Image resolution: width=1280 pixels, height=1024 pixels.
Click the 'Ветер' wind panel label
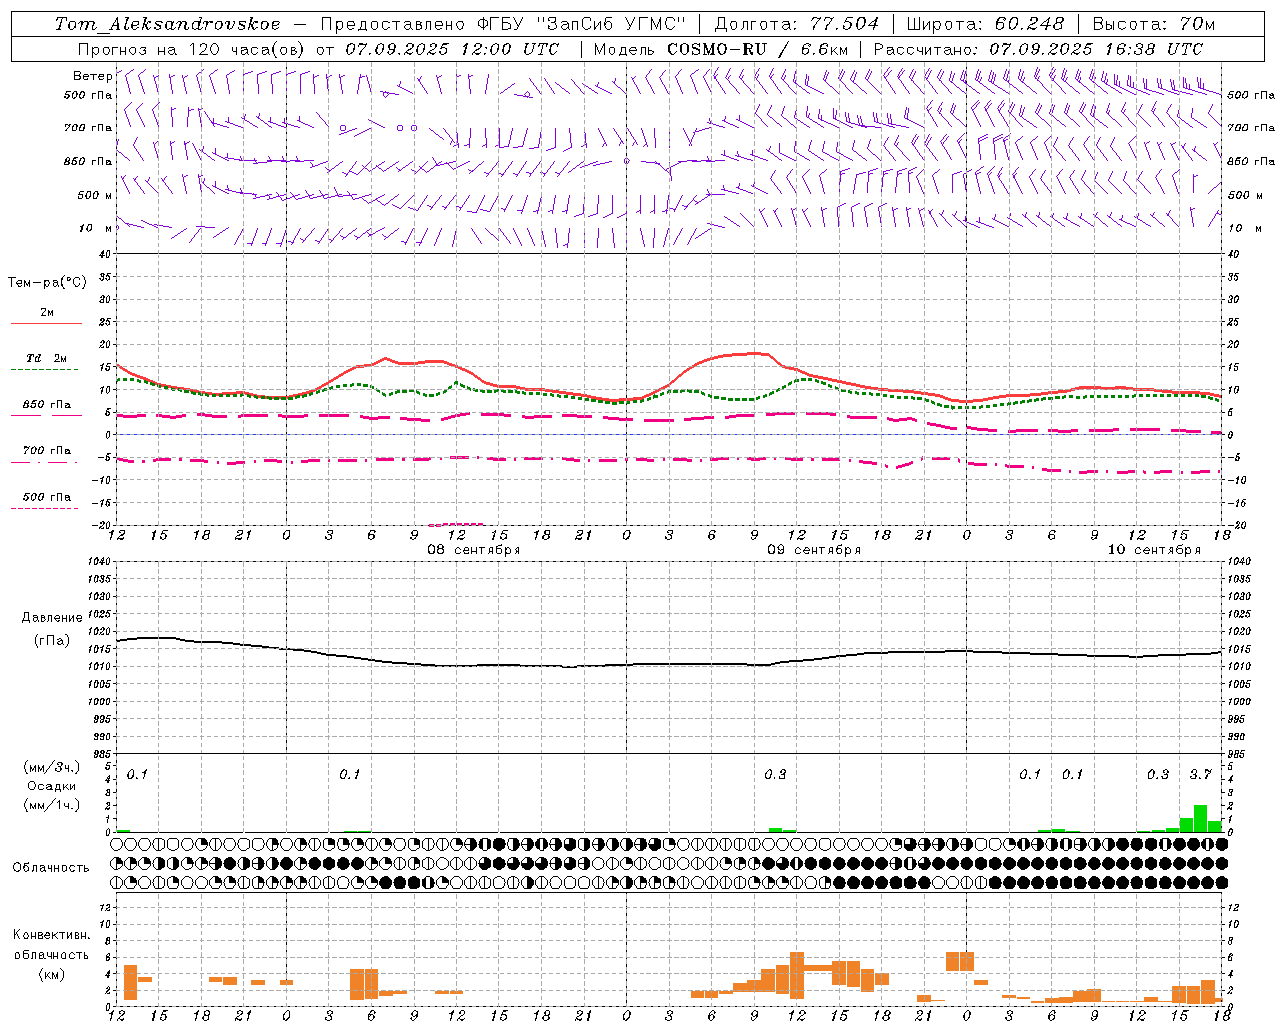pos(92,76)
